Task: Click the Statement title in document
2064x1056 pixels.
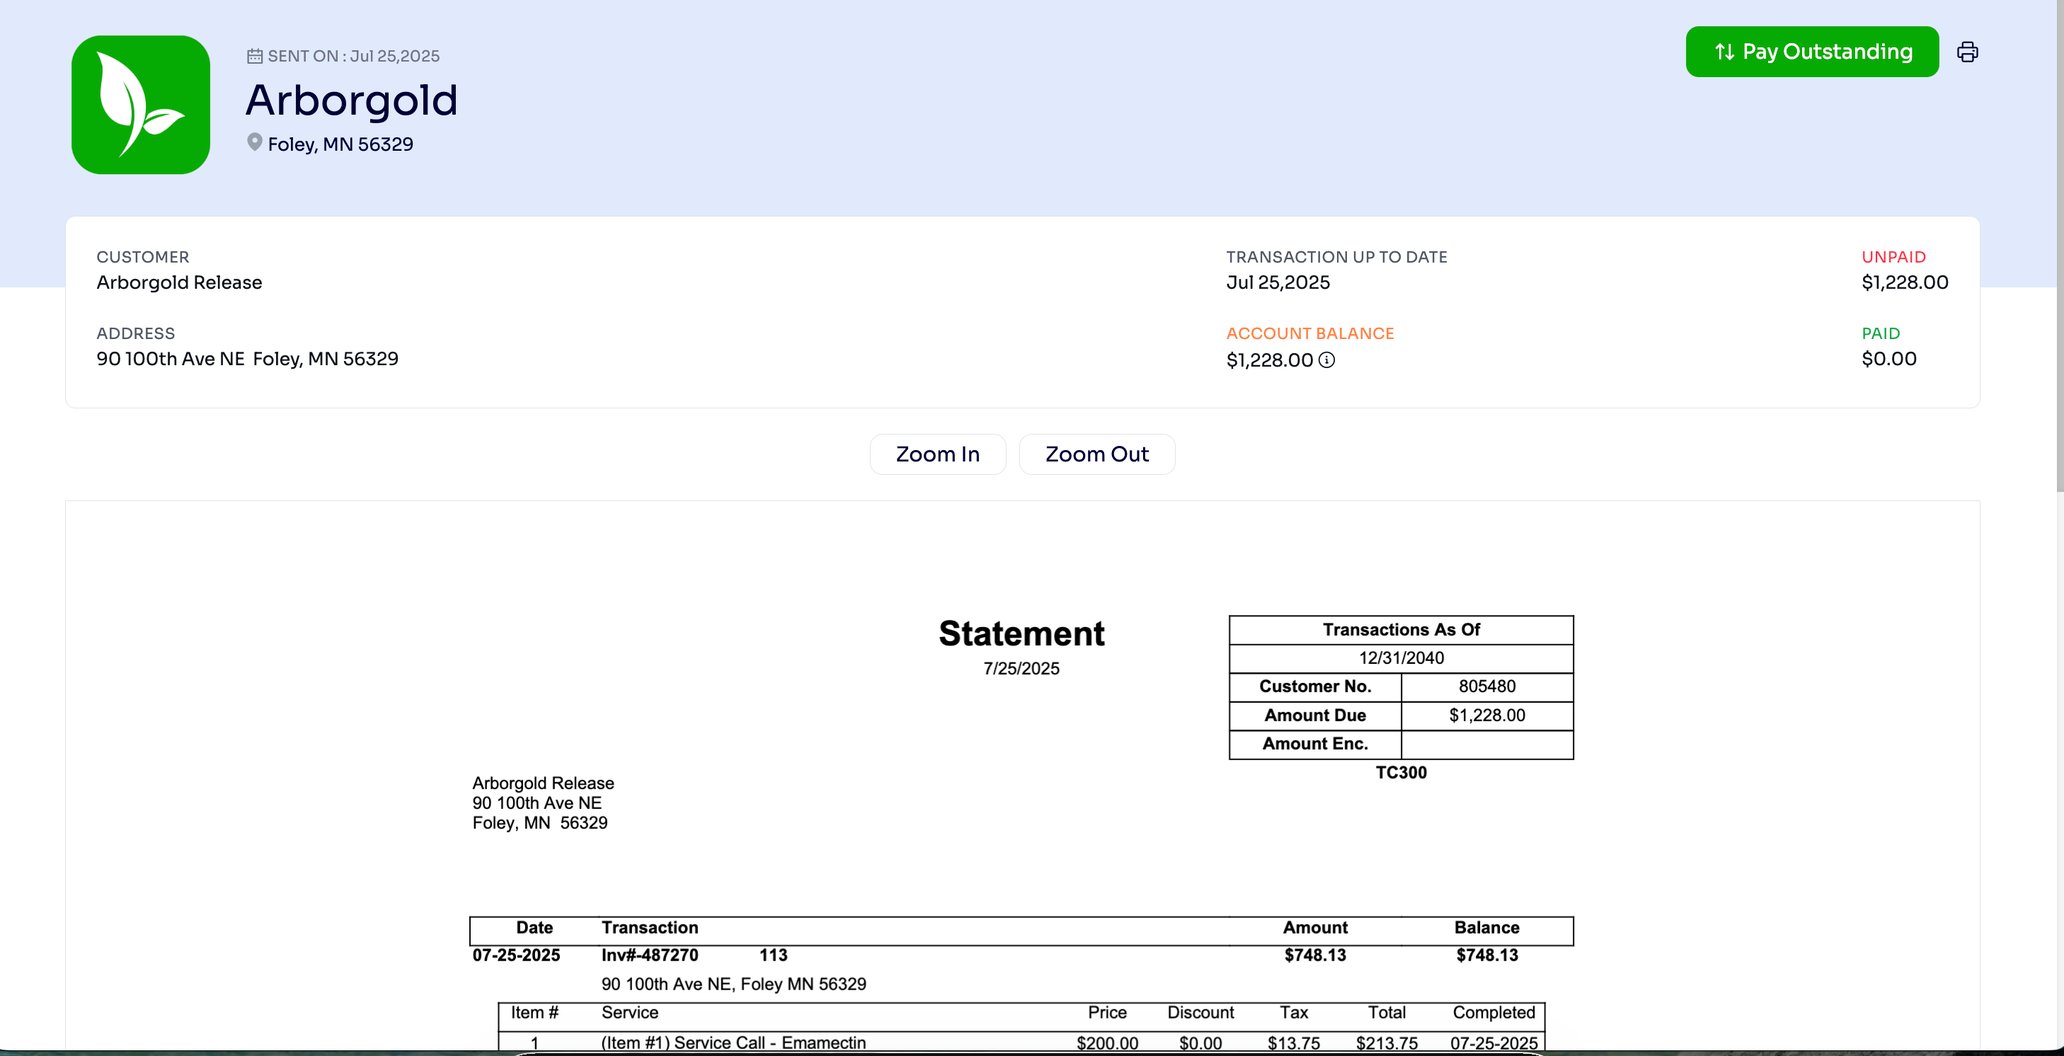Action: pos(1021,633)
